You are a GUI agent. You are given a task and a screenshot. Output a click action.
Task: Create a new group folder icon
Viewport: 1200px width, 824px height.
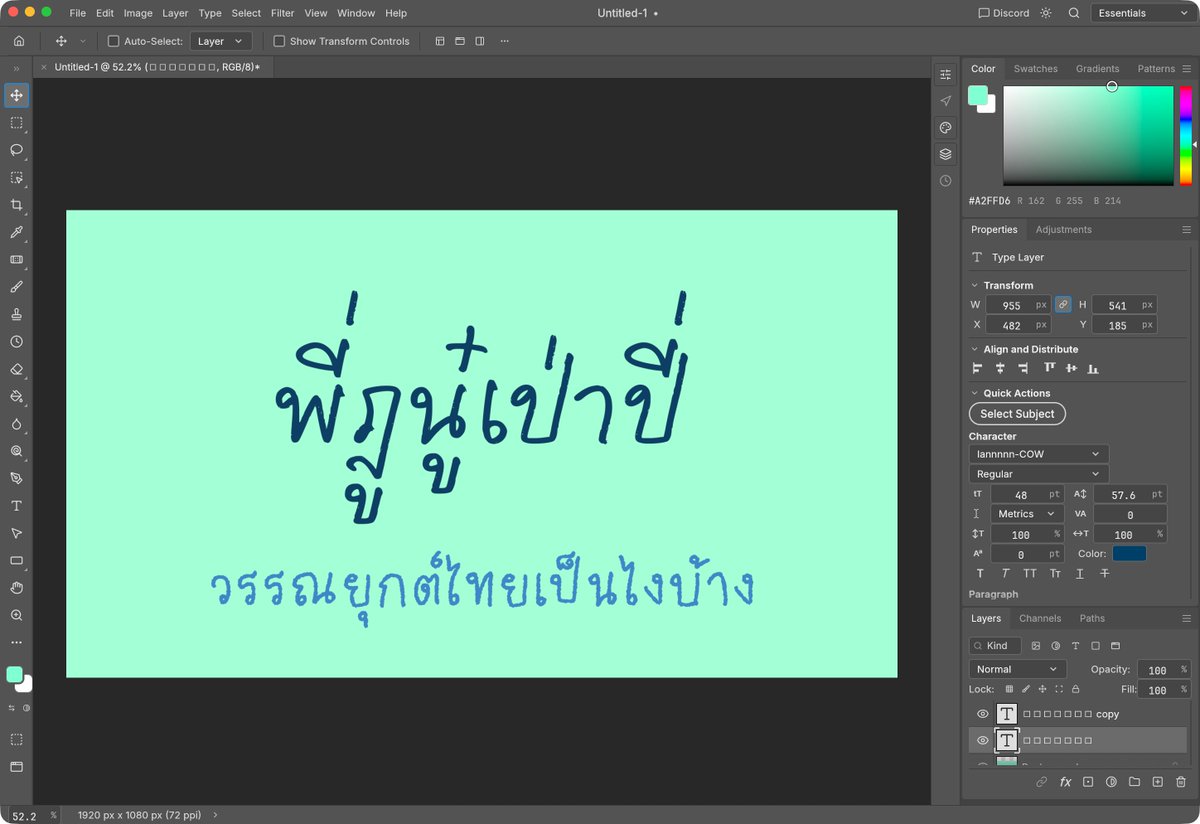1134,782
